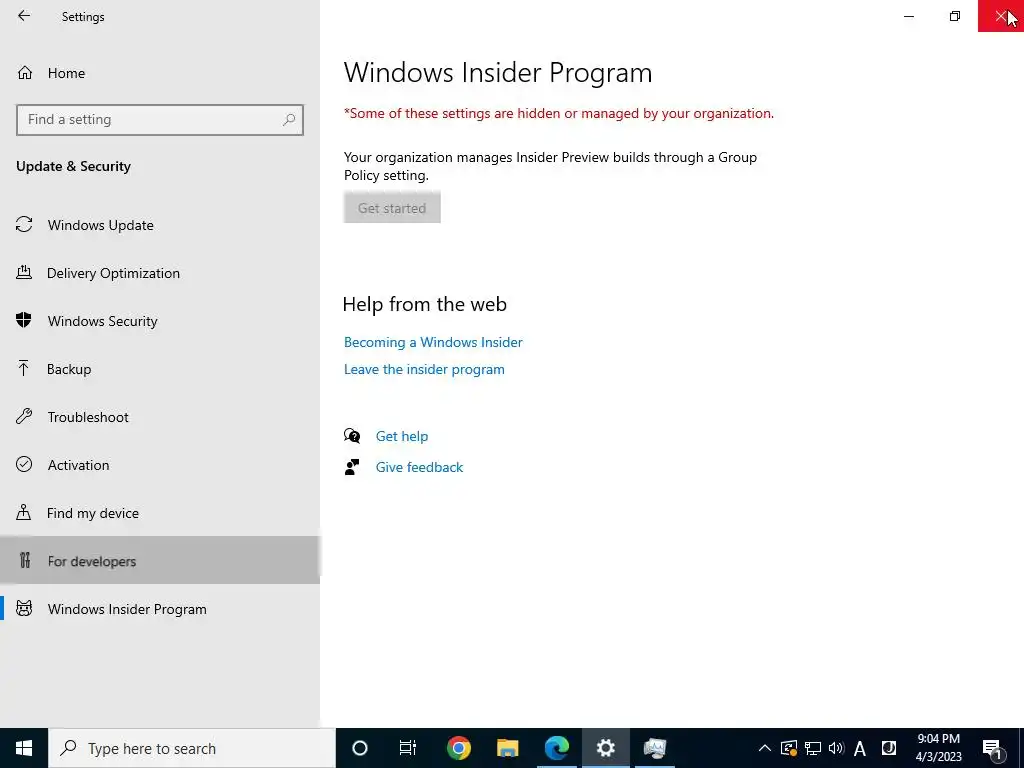1024x768 pixels.
Task: Open the Activation page
Action: pos(160,464)
